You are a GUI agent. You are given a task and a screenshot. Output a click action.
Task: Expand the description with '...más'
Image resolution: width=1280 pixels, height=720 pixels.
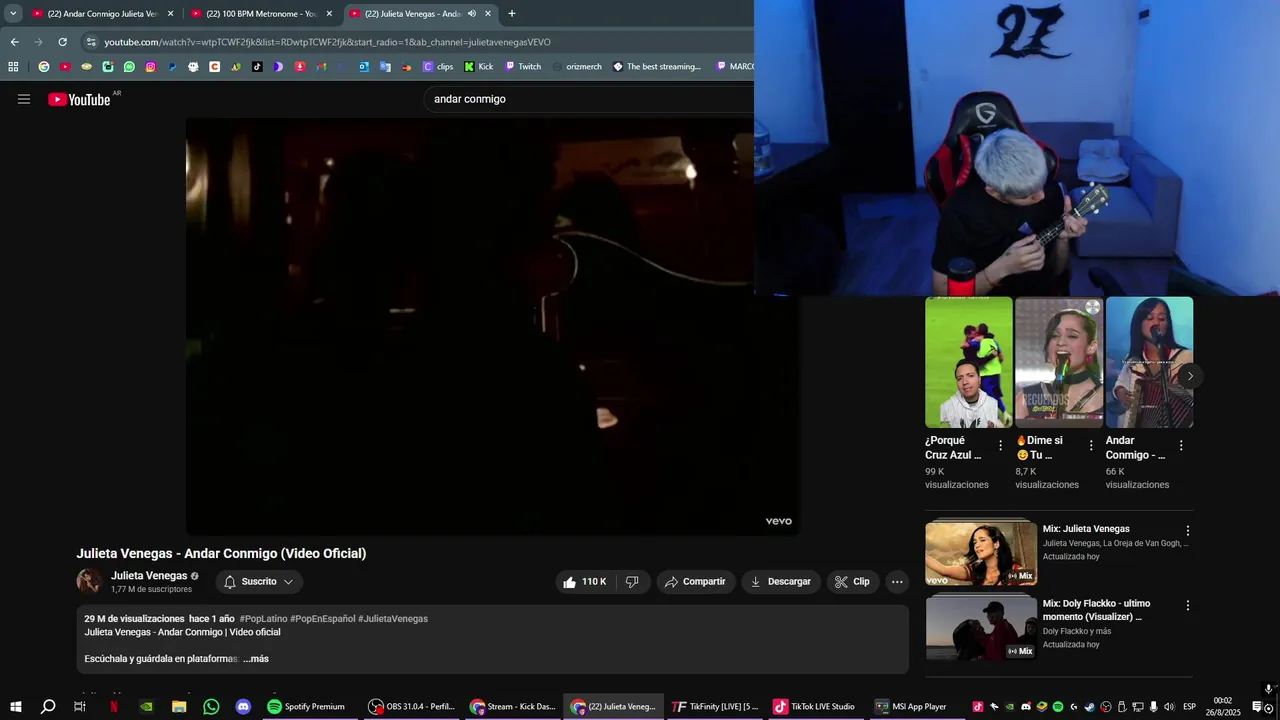click(256, 659)
